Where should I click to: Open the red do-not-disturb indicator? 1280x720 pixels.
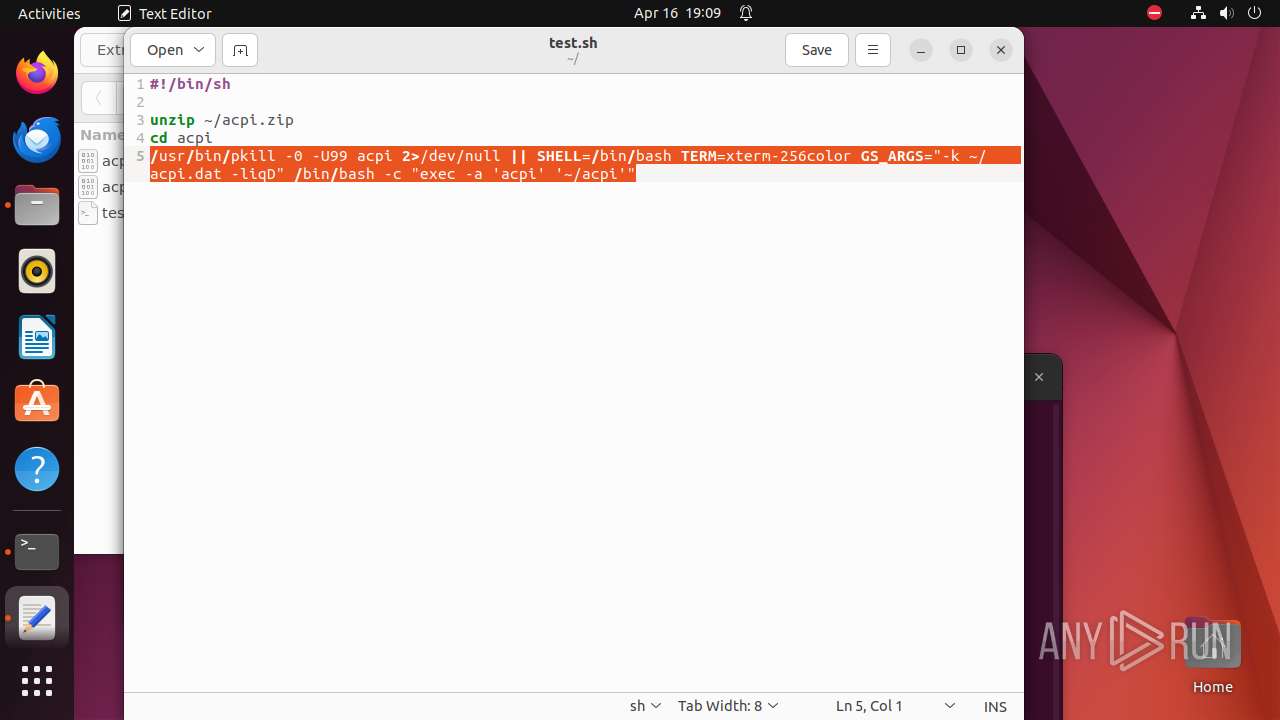1154,13
